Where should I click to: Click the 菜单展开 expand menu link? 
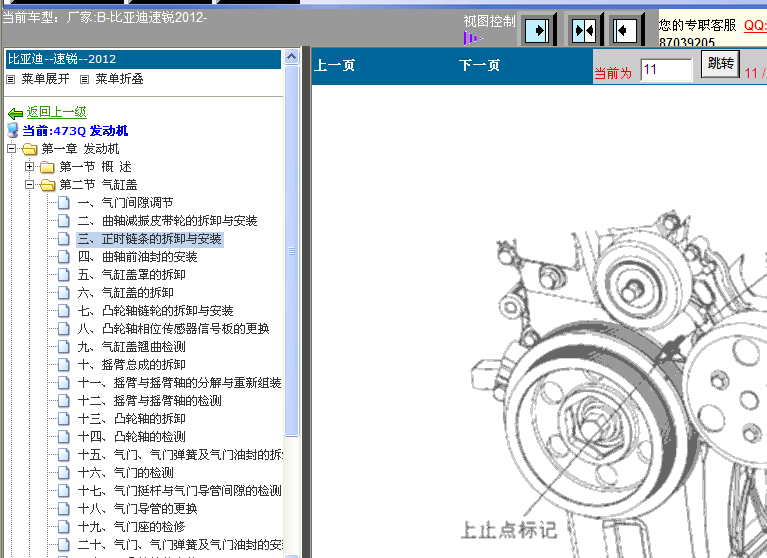(x=45, y=79)
